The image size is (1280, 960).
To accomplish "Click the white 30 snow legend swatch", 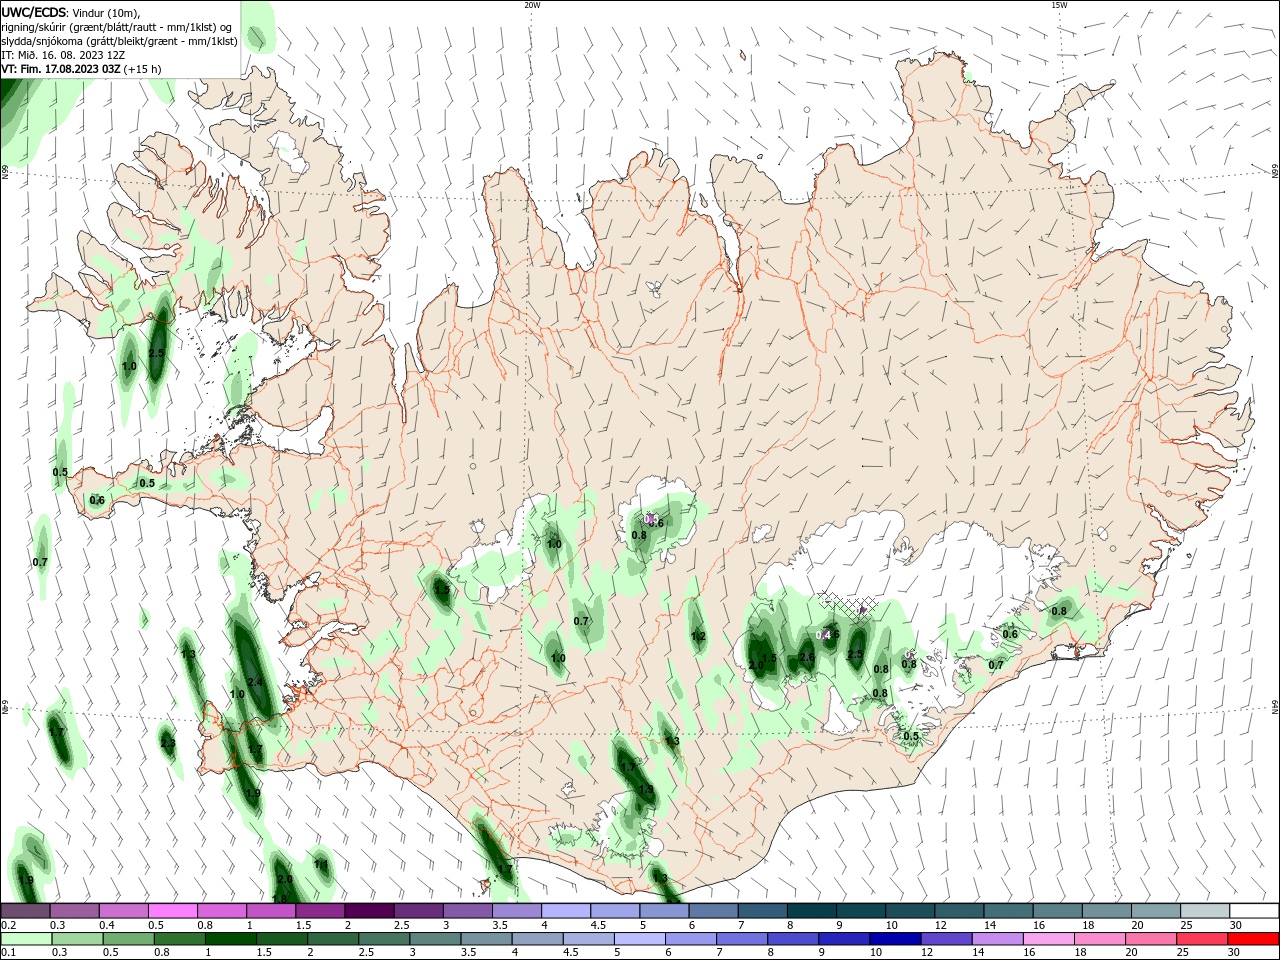I will pyautogui.click(x=1254, y=911).
